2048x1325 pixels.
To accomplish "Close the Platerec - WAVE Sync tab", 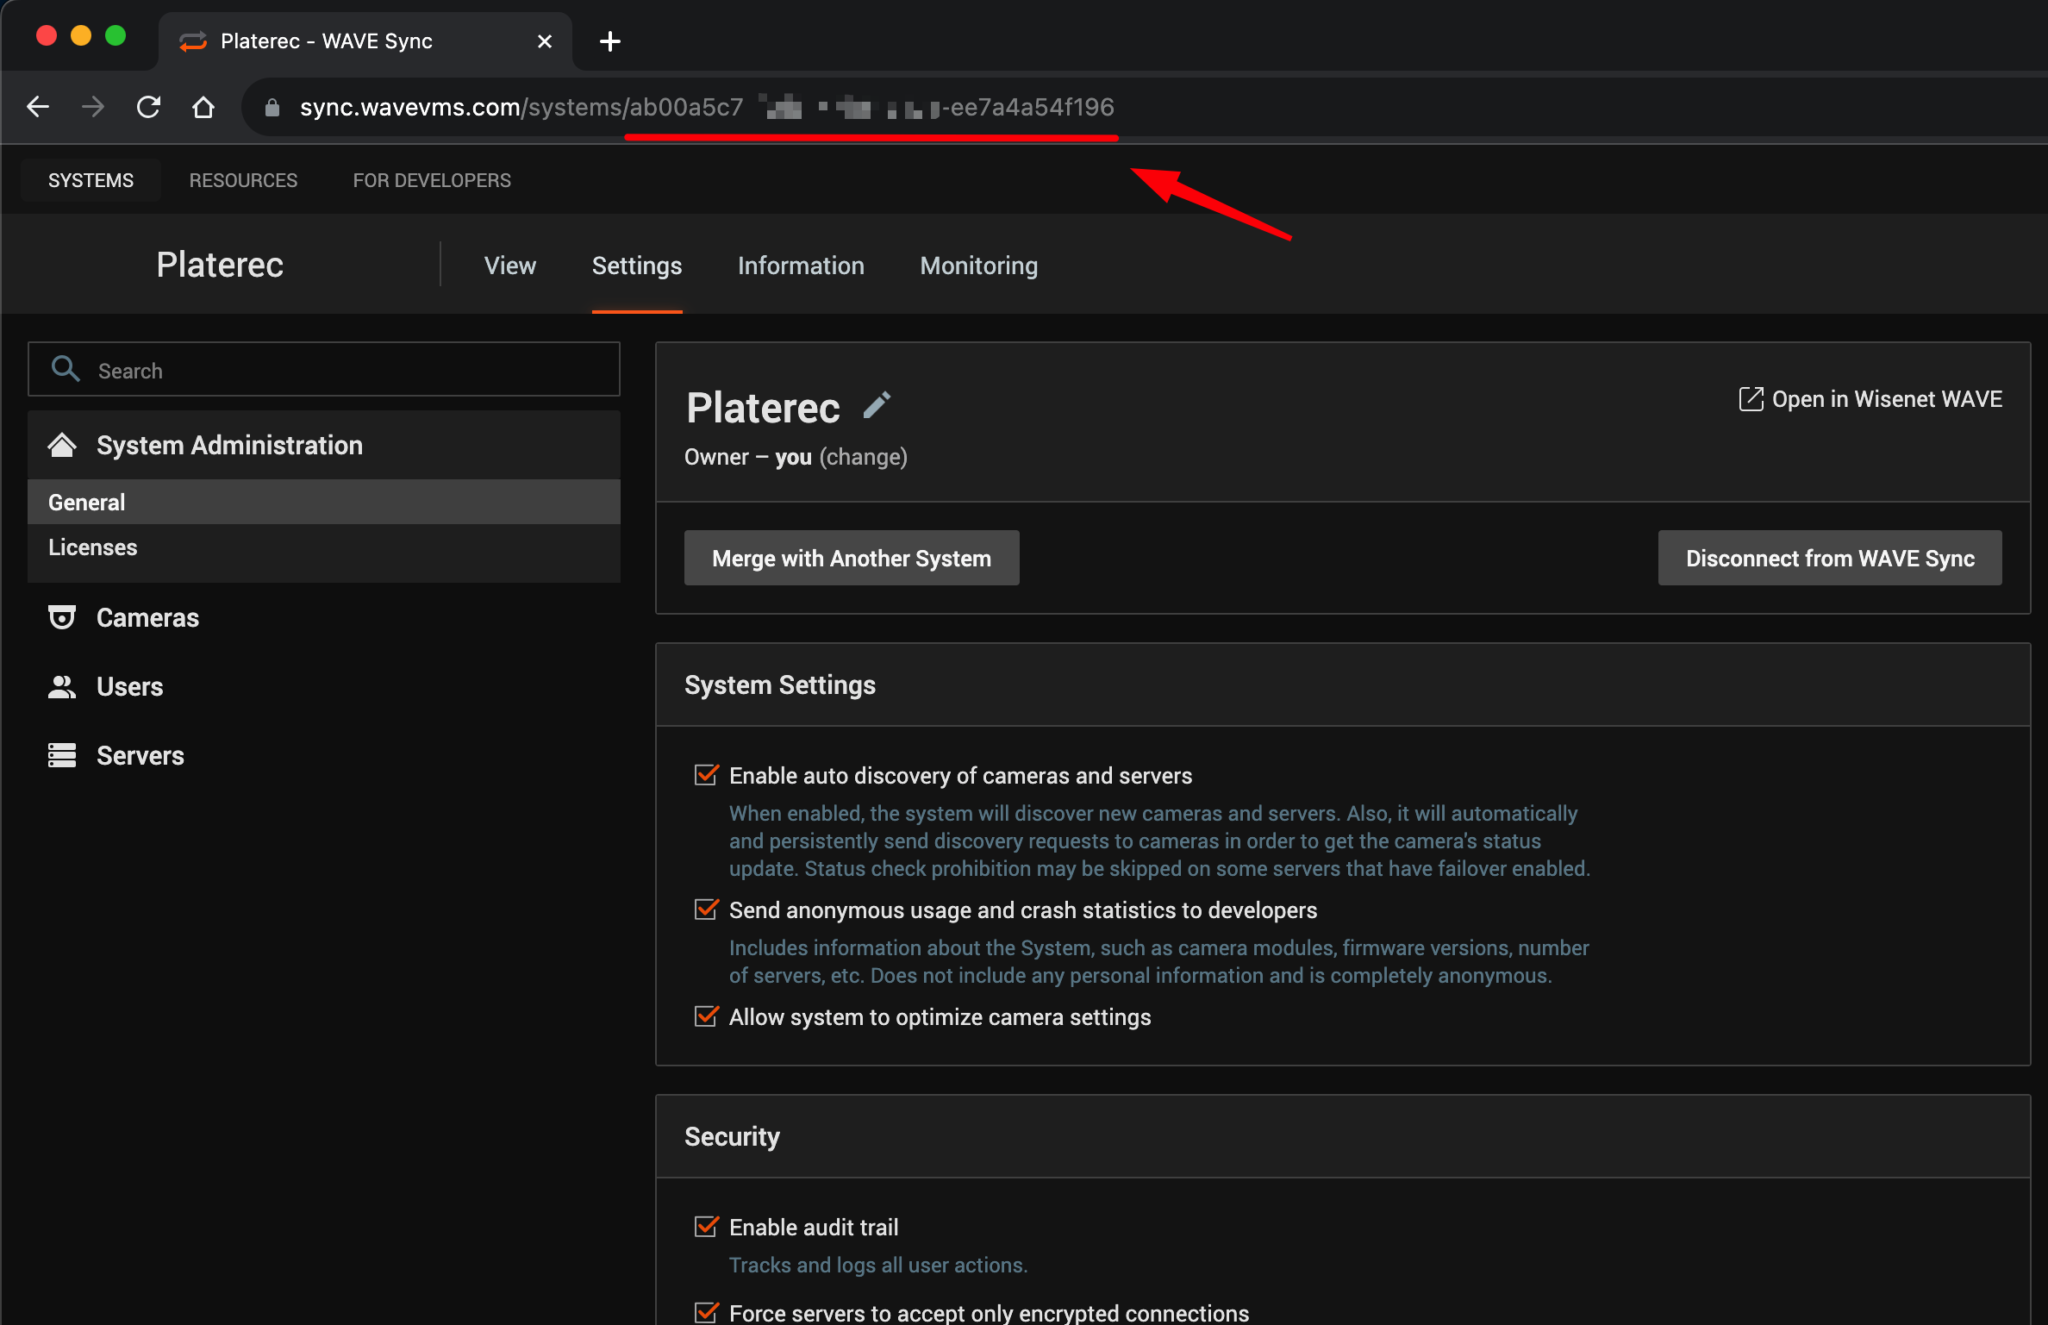I will pyautogui.click(x=544, y=41).
